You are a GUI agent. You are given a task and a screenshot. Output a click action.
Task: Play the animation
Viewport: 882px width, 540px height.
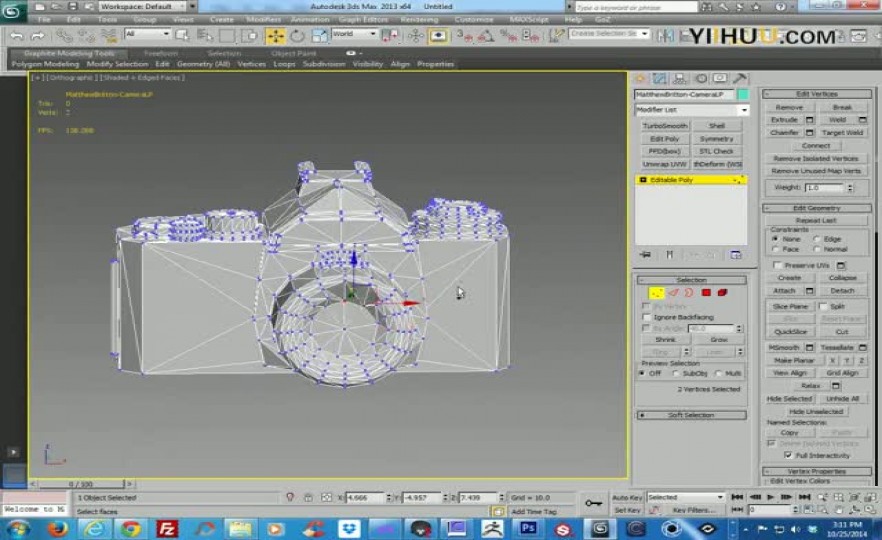tap(771, 497)
